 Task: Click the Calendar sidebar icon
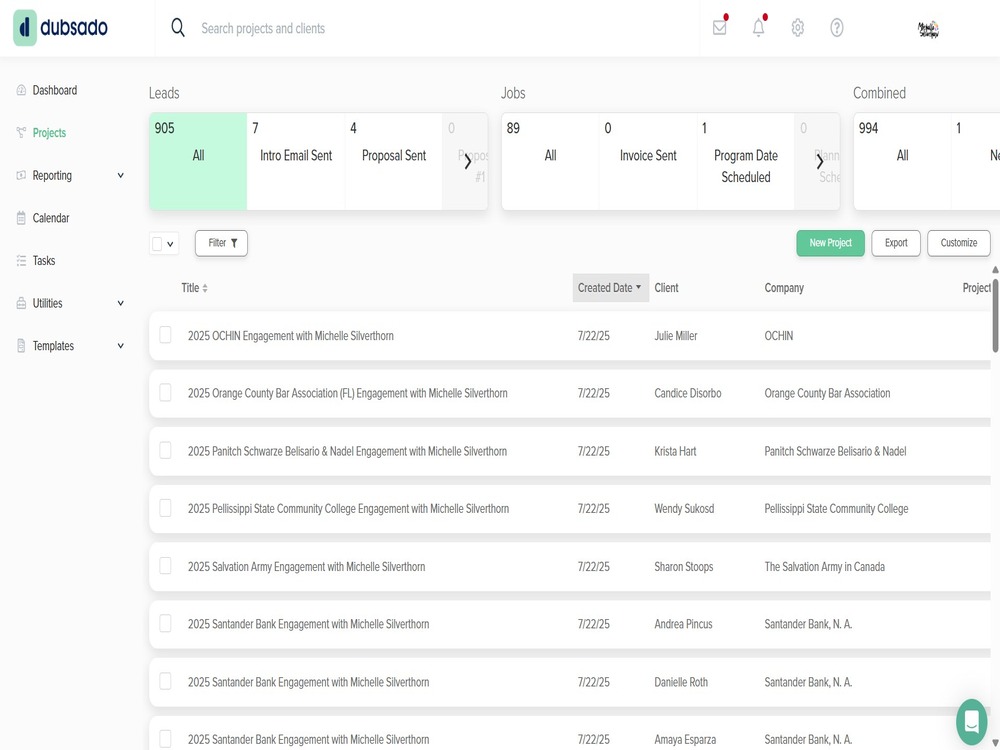click(x=21, y=218)
